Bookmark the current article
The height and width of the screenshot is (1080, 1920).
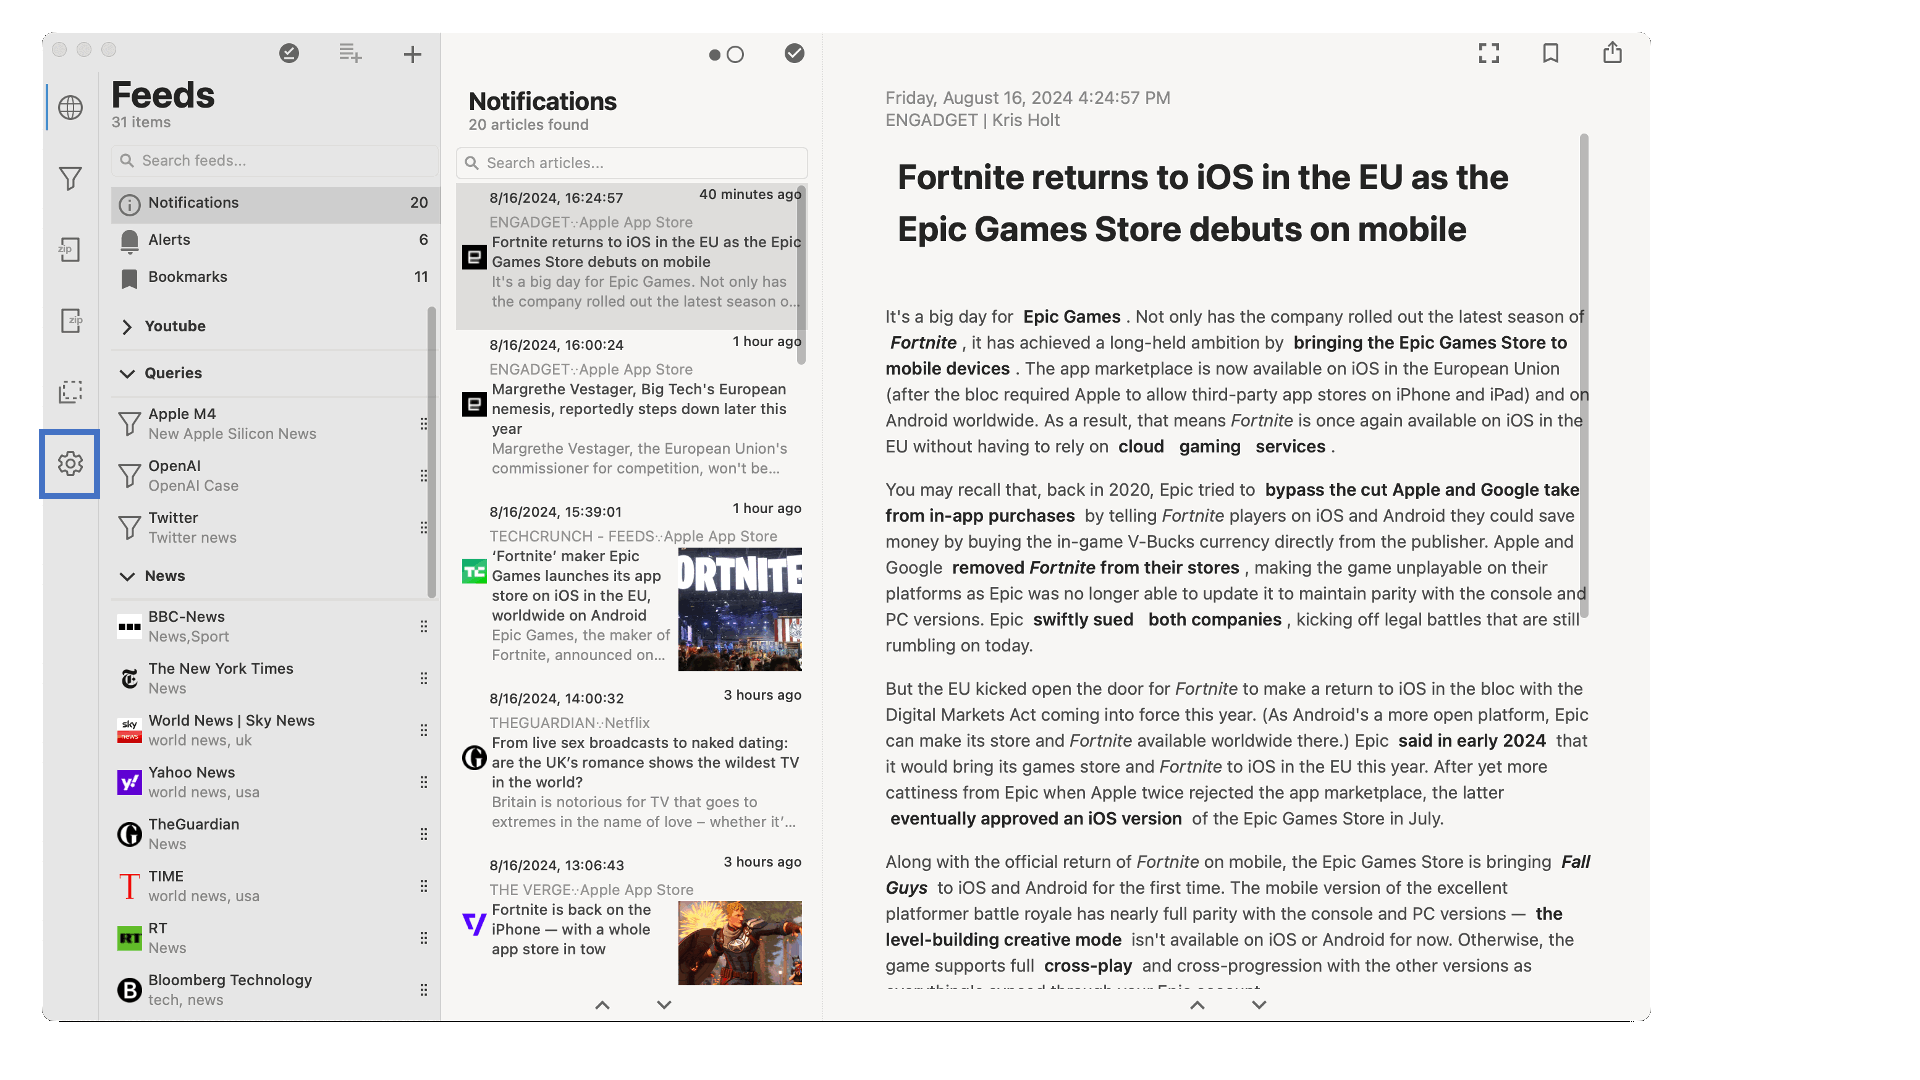(x=1550, y=53)
